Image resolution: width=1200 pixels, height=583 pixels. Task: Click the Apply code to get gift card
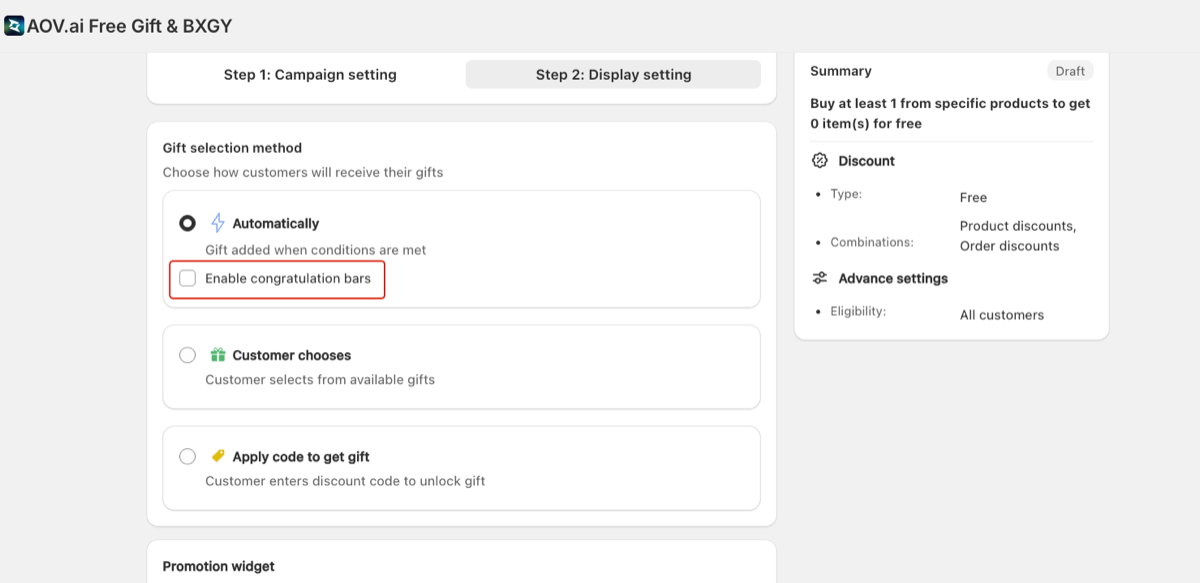click(x=461, y=468)
